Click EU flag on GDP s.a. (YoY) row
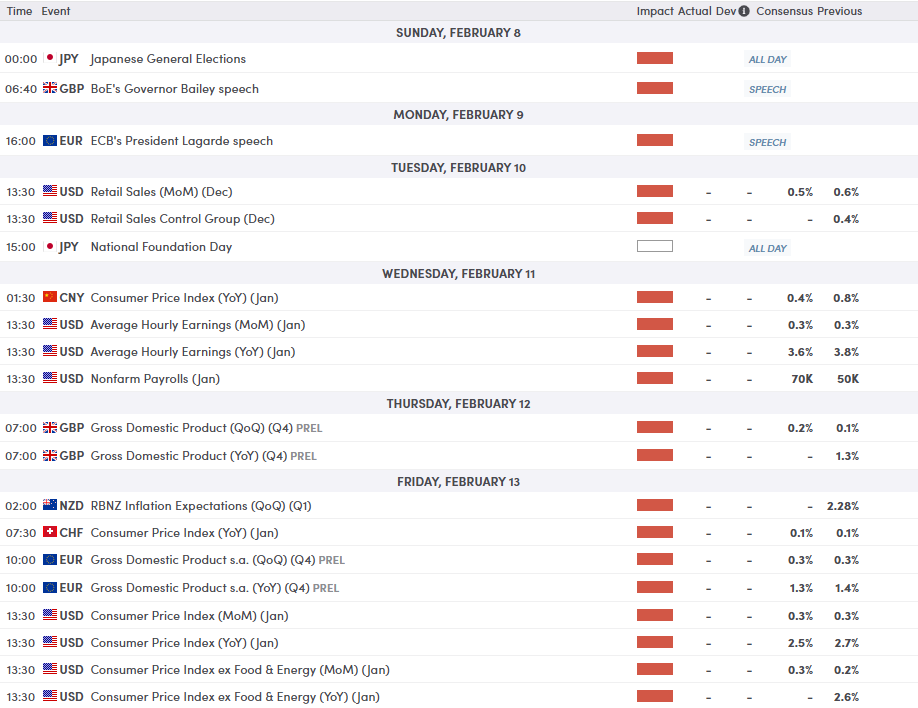The image size is (918, 708). [x=50, y=587]
